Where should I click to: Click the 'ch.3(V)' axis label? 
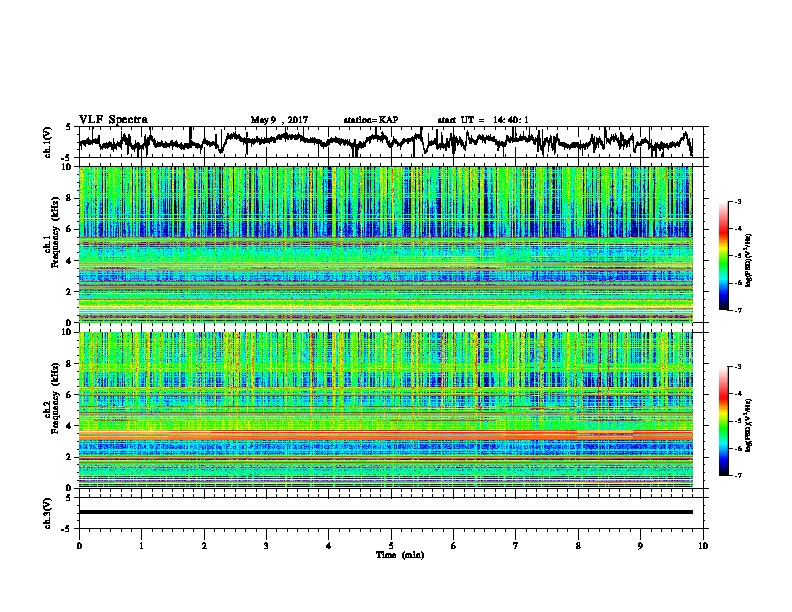(x=47, y=513)
